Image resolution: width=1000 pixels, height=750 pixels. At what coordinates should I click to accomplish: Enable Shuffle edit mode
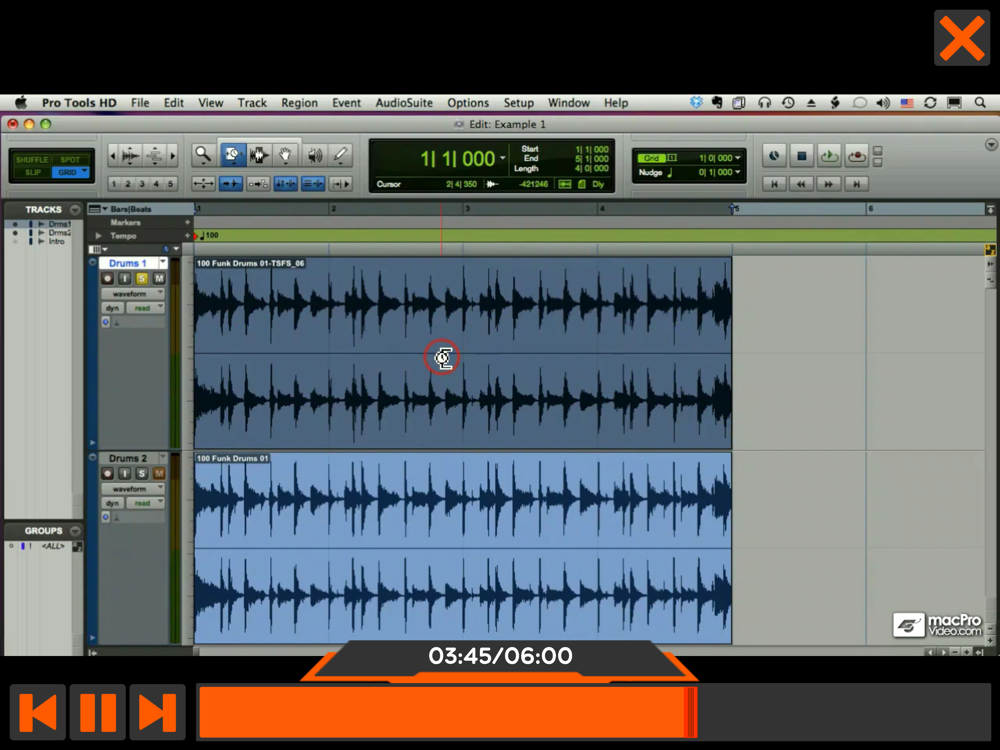coord(32,159)
